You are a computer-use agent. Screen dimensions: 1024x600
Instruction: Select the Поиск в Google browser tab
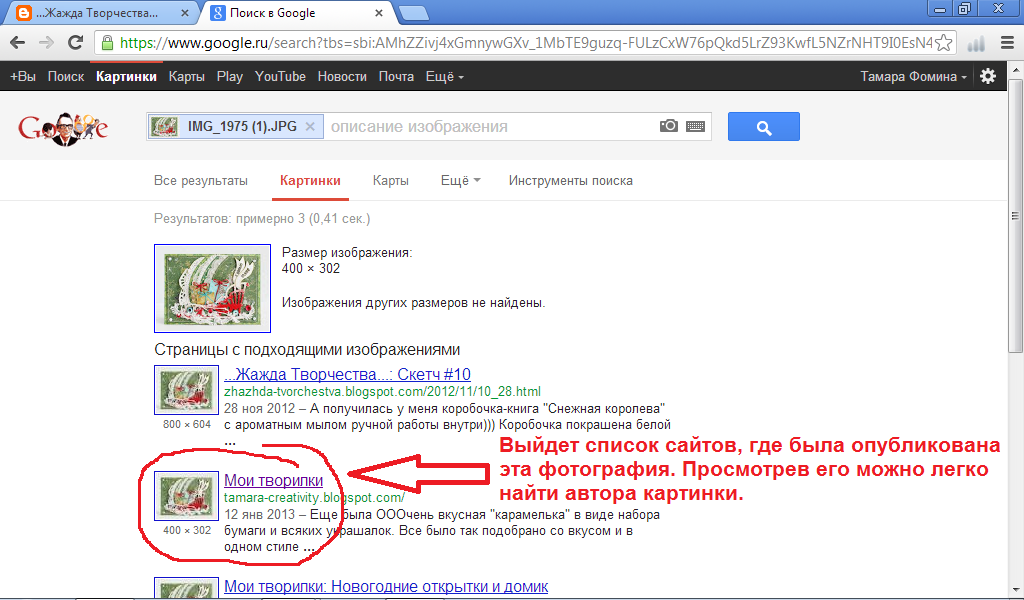(298, 13)
